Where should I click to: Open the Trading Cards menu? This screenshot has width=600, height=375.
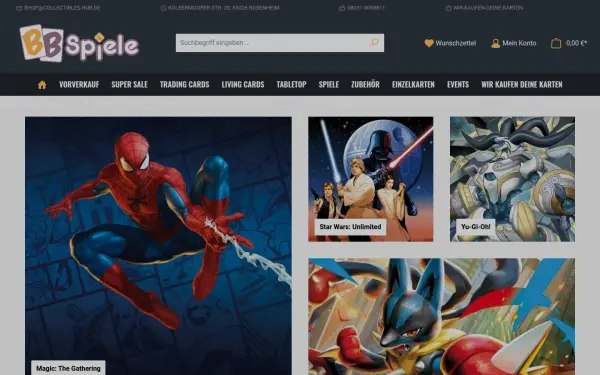click(x=184, y=85)
